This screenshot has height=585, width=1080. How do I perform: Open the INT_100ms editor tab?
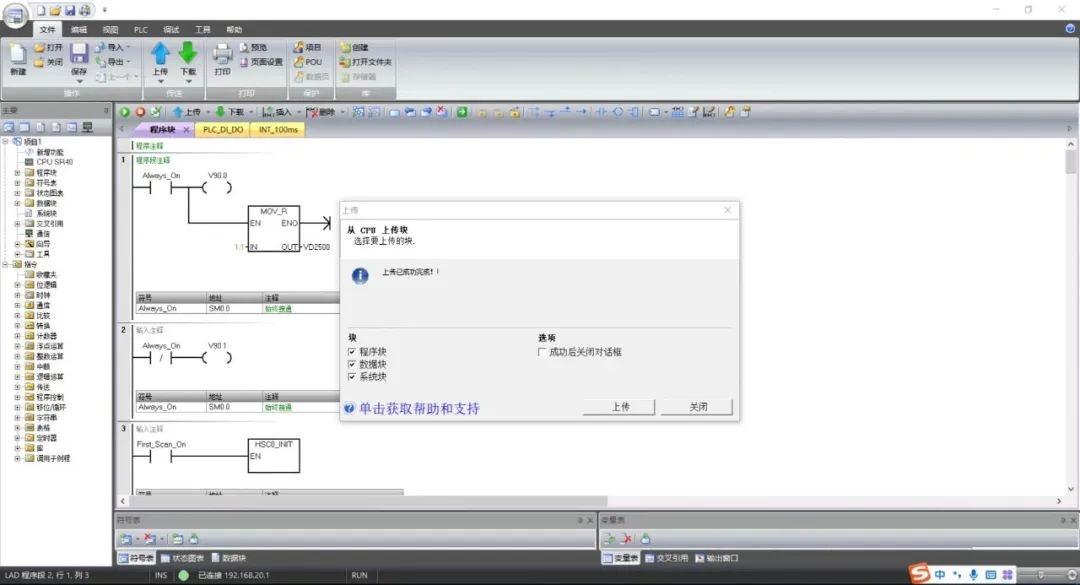tap(279, 129)
